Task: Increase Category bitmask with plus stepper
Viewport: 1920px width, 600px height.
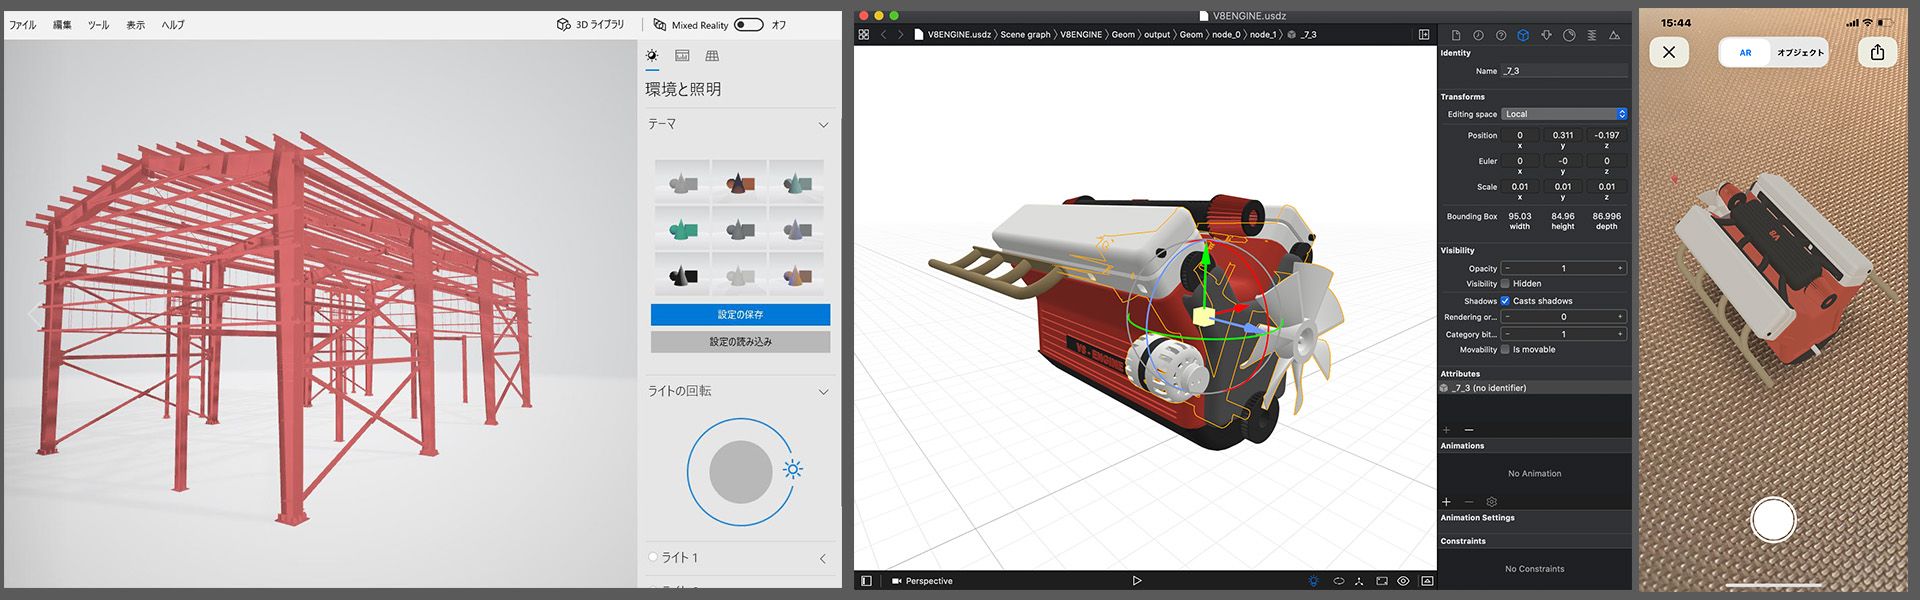Action: point(1620,334)
